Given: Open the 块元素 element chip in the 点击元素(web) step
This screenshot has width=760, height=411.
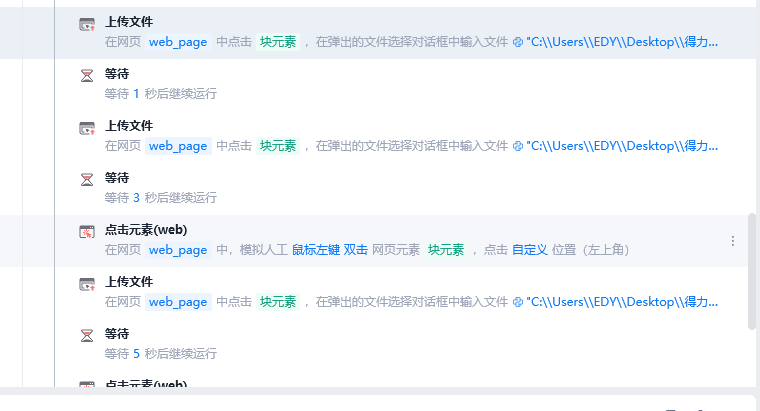Looking at the screenshot, I should [446, 250].
